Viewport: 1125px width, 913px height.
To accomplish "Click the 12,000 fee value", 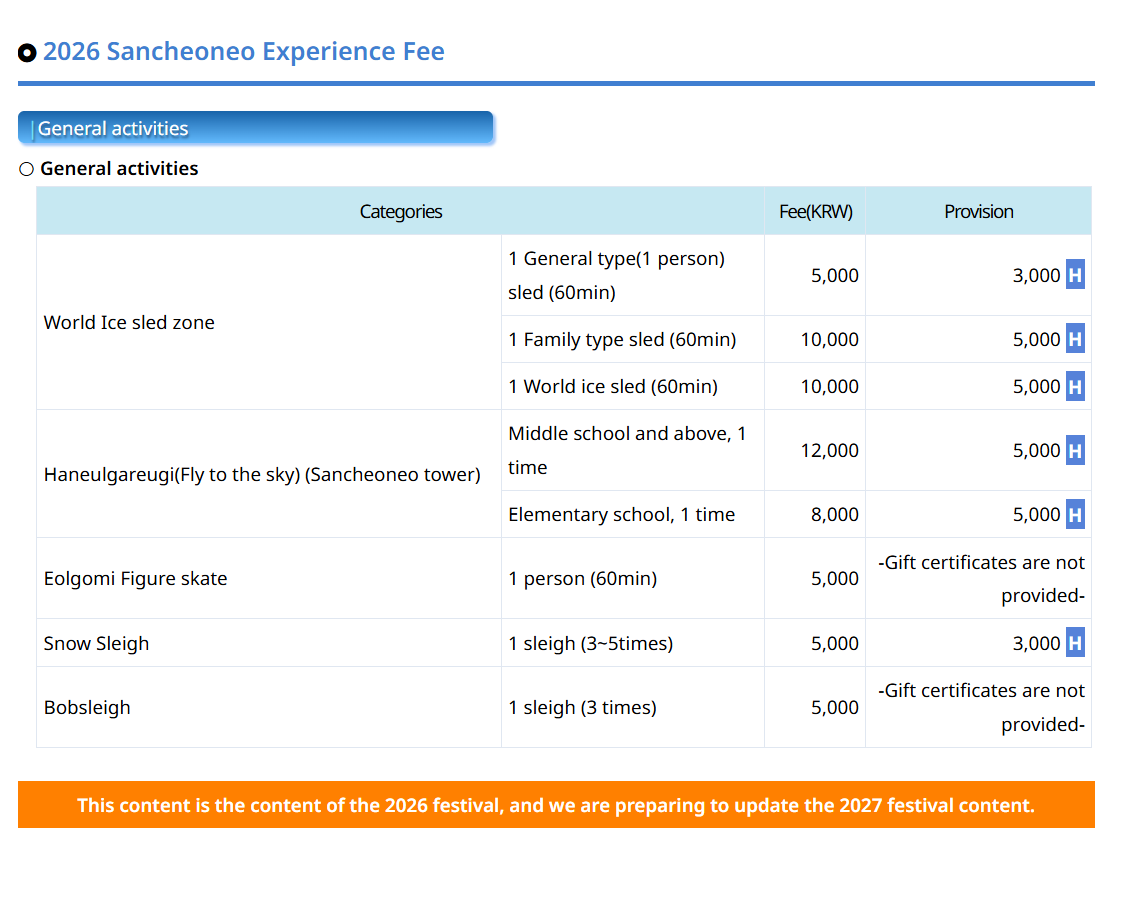I will point(829,450).
